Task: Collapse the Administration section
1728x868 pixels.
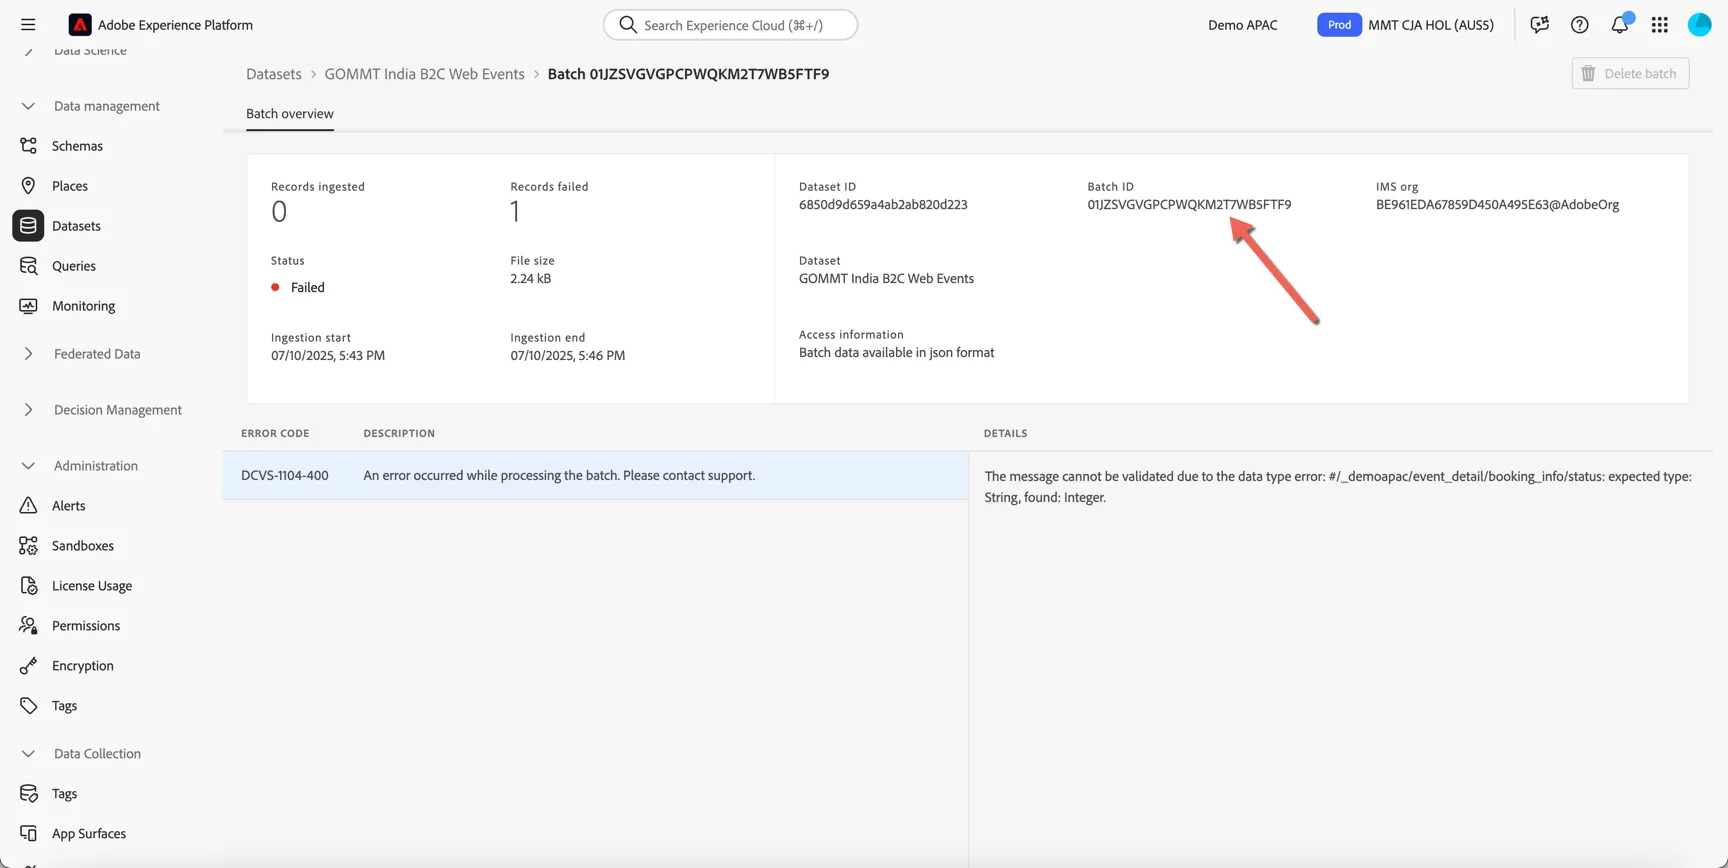Action: (x=28, y=466)
